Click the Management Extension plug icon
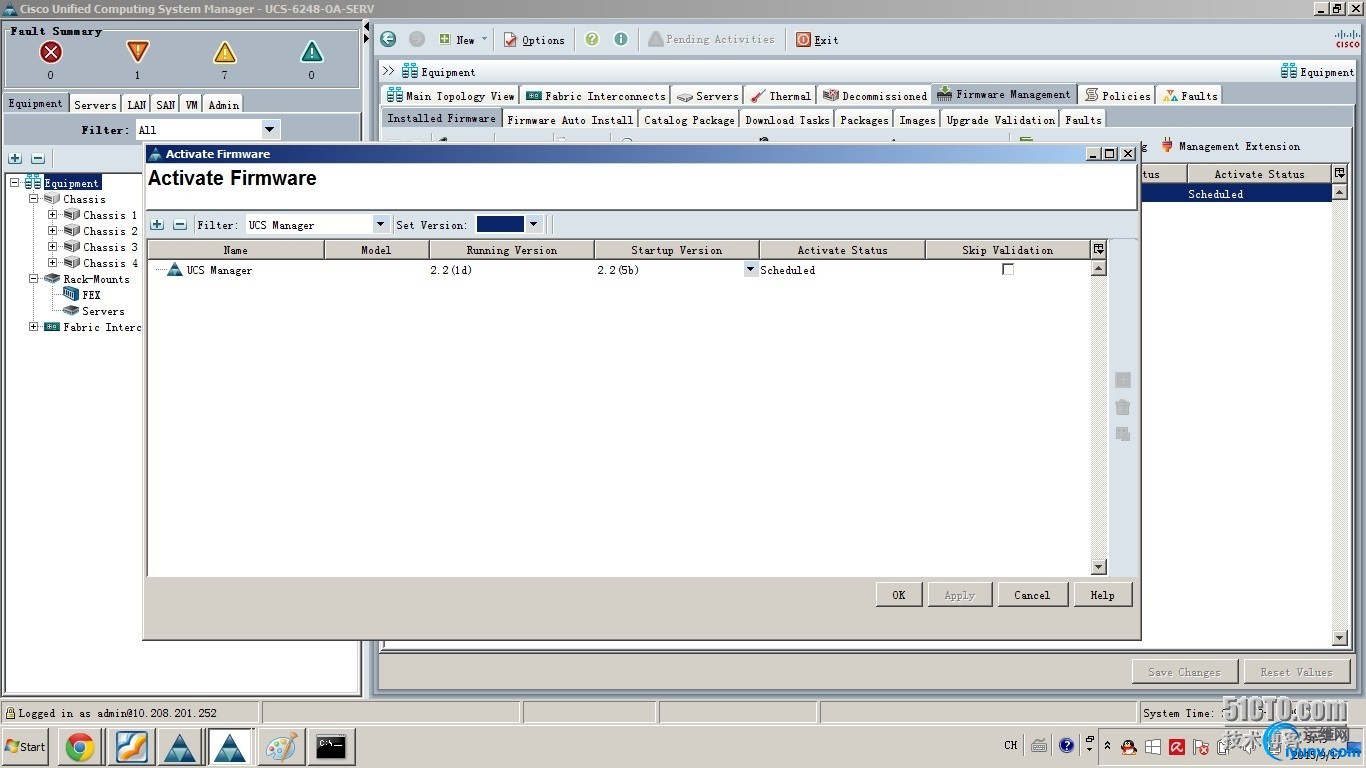The height and width of the screenshot is (768, 1366). click(1166, 146)
